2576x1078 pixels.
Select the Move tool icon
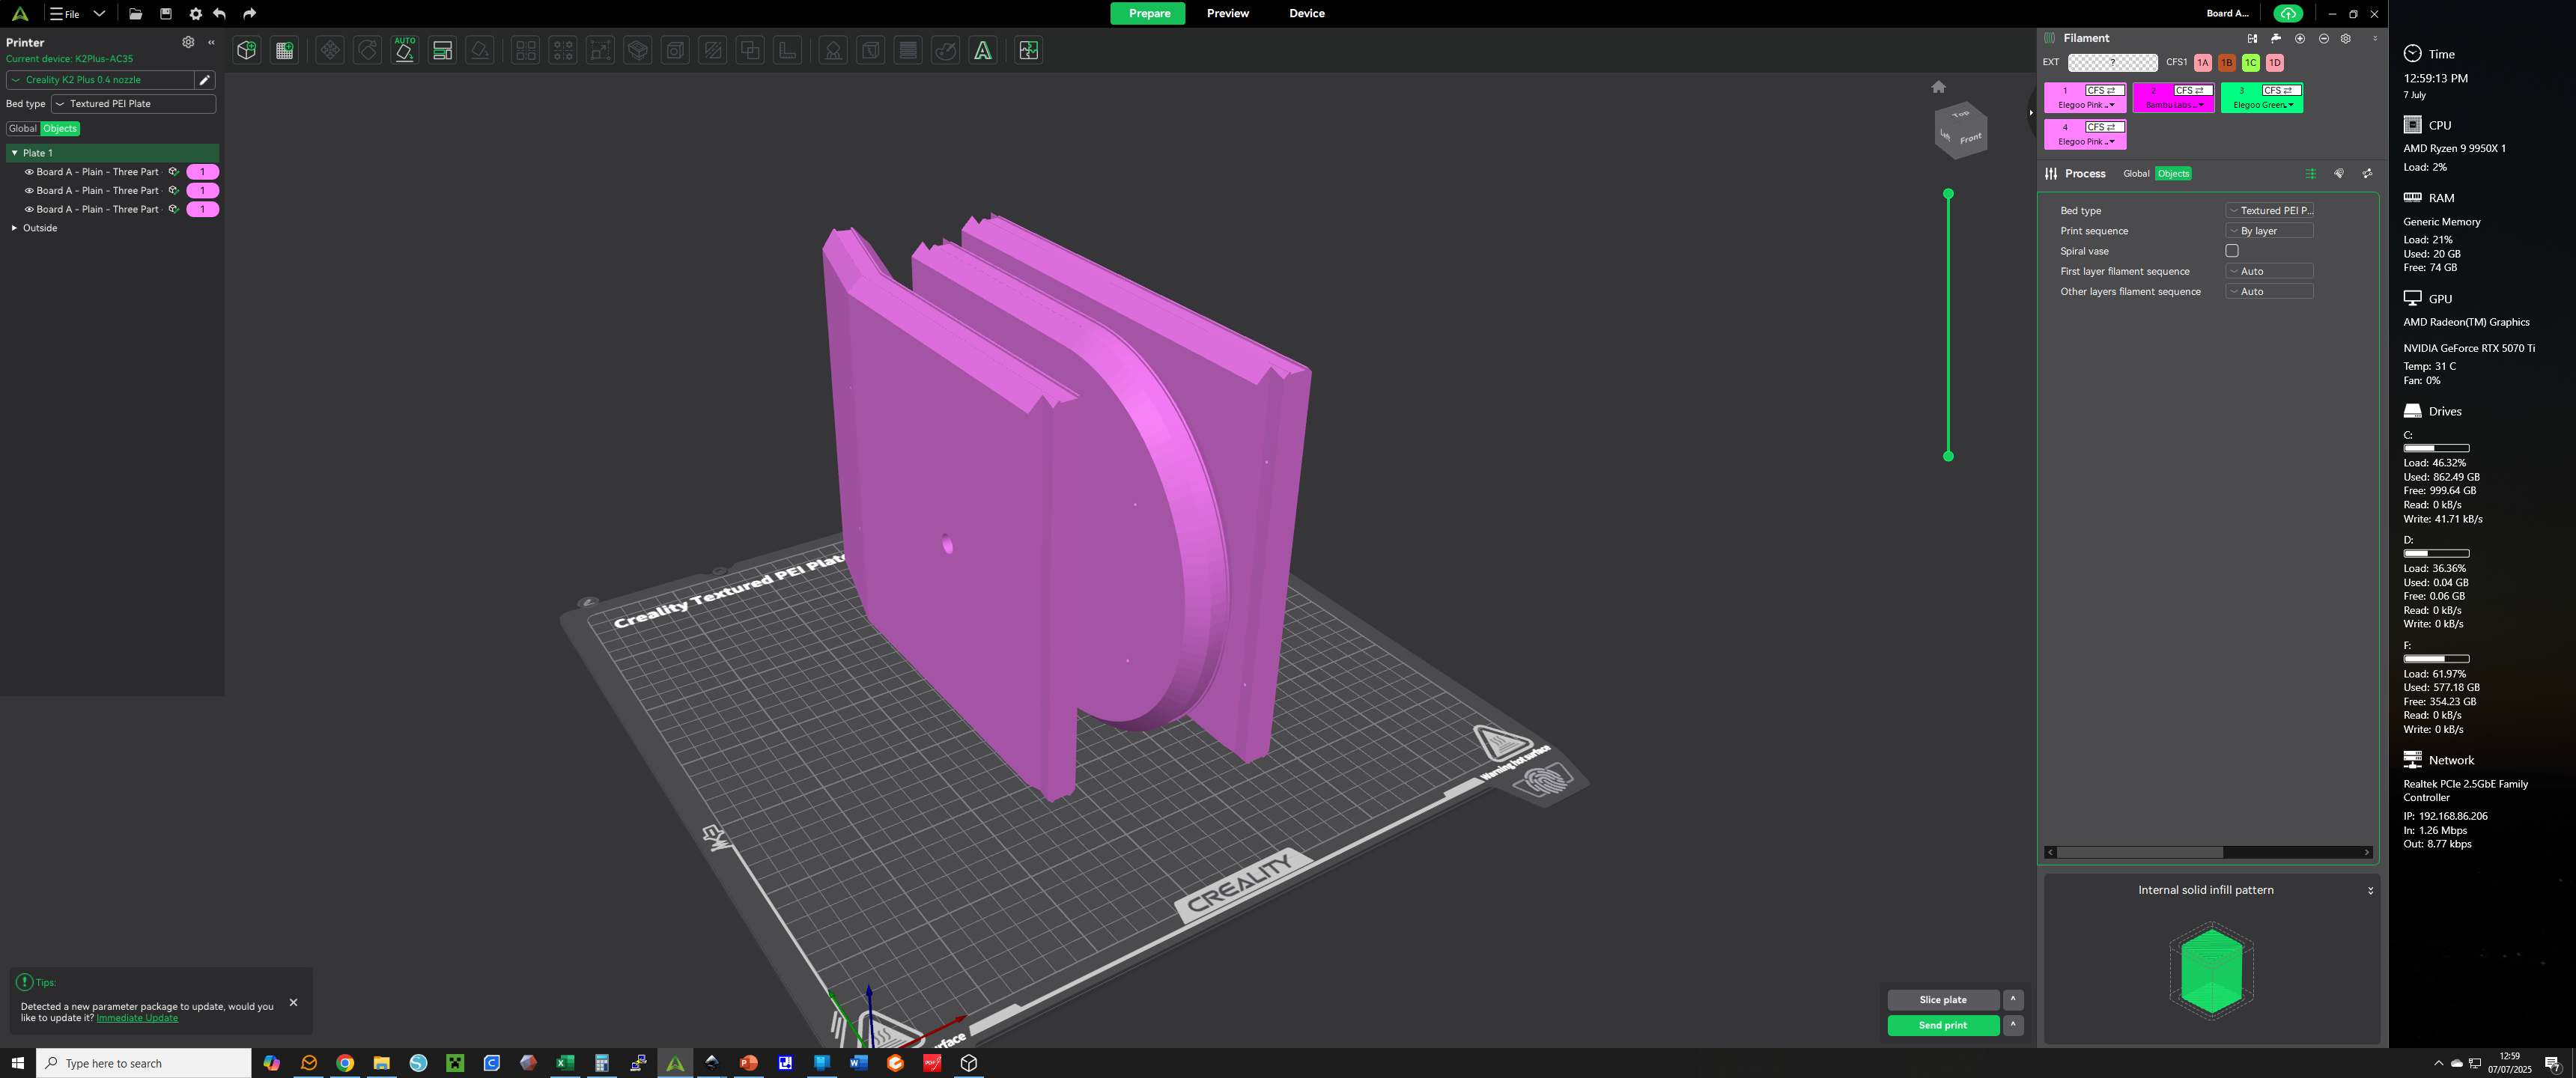point(330,50)
